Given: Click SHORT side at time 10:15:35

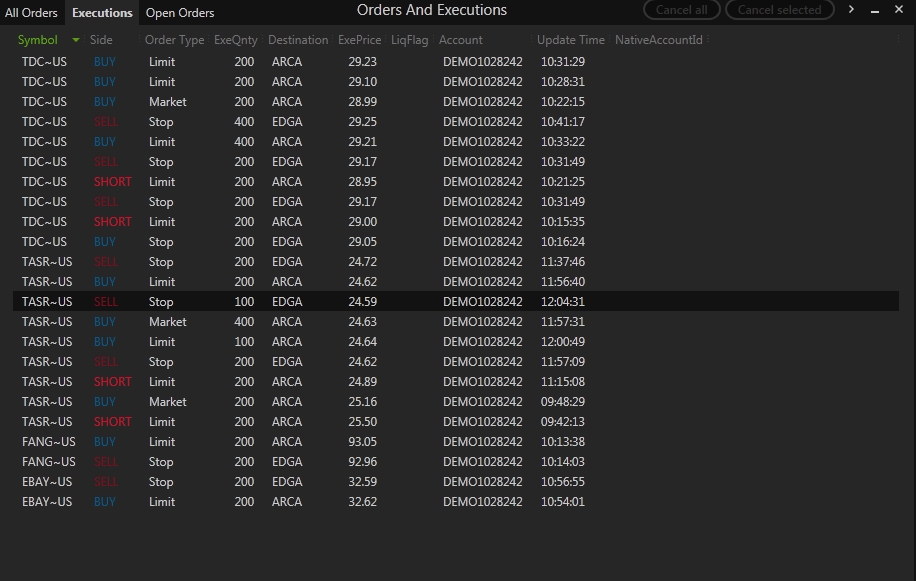Looking at the screenshot, I should tap(113, 221).
